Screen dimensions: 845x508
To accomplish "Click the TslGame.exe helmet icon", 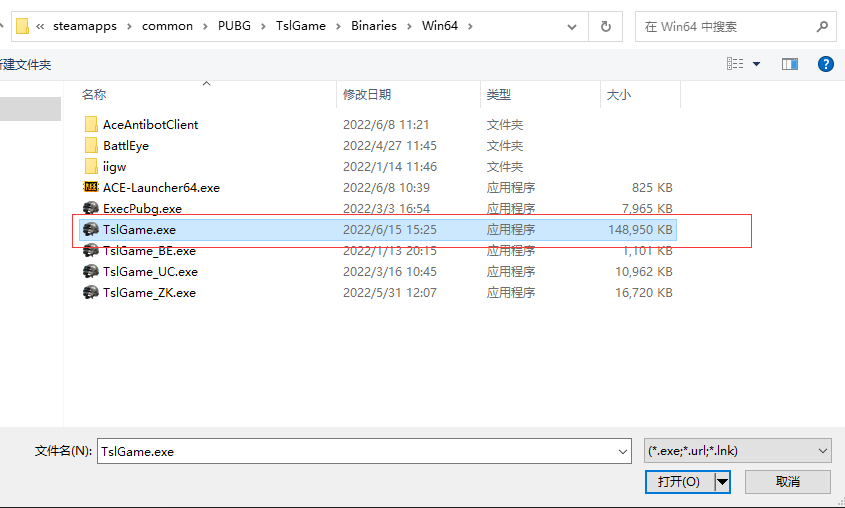I will coord(91,229).
